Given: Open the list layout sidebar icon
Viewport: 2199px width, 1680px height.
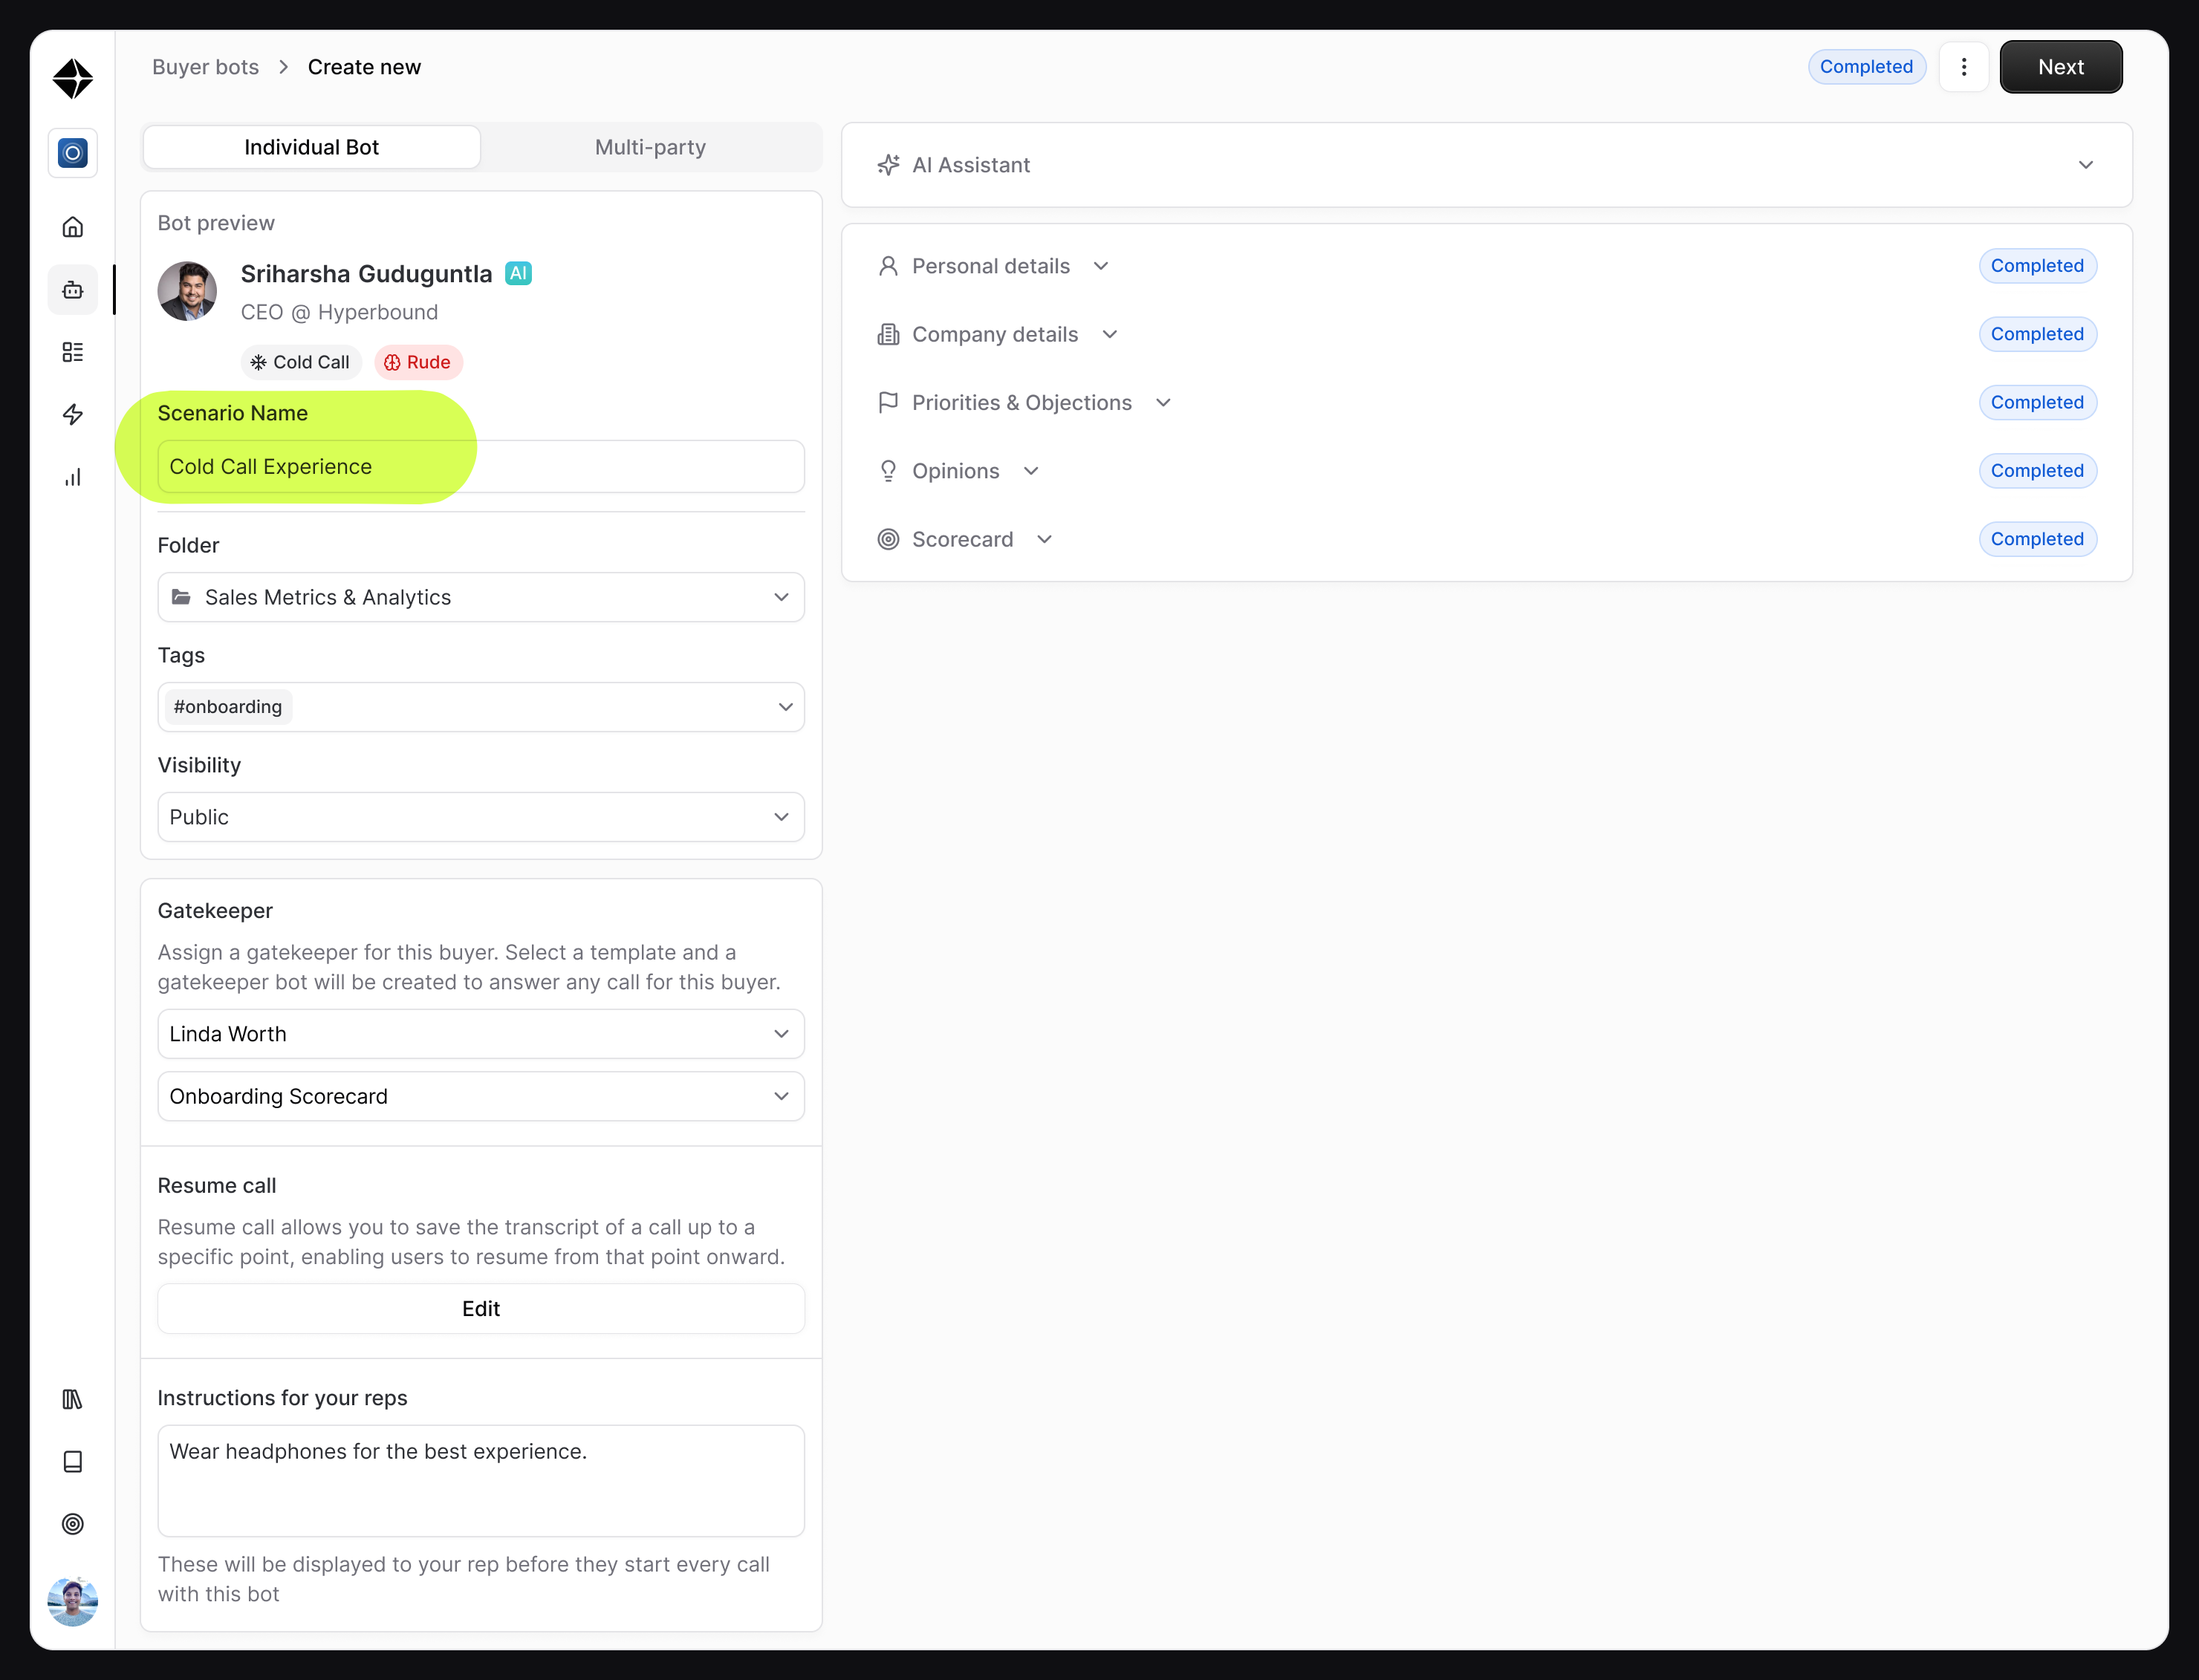Looking at the screenshot, I should (73, 352).
